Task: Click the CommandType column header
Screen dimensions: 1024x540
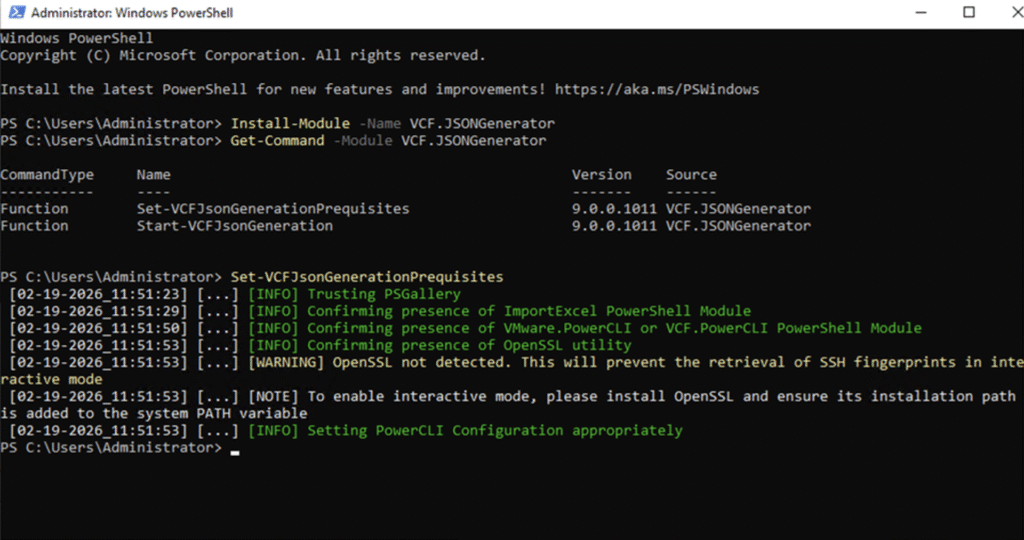Action: pyautogui.click(x=47, y=174)
